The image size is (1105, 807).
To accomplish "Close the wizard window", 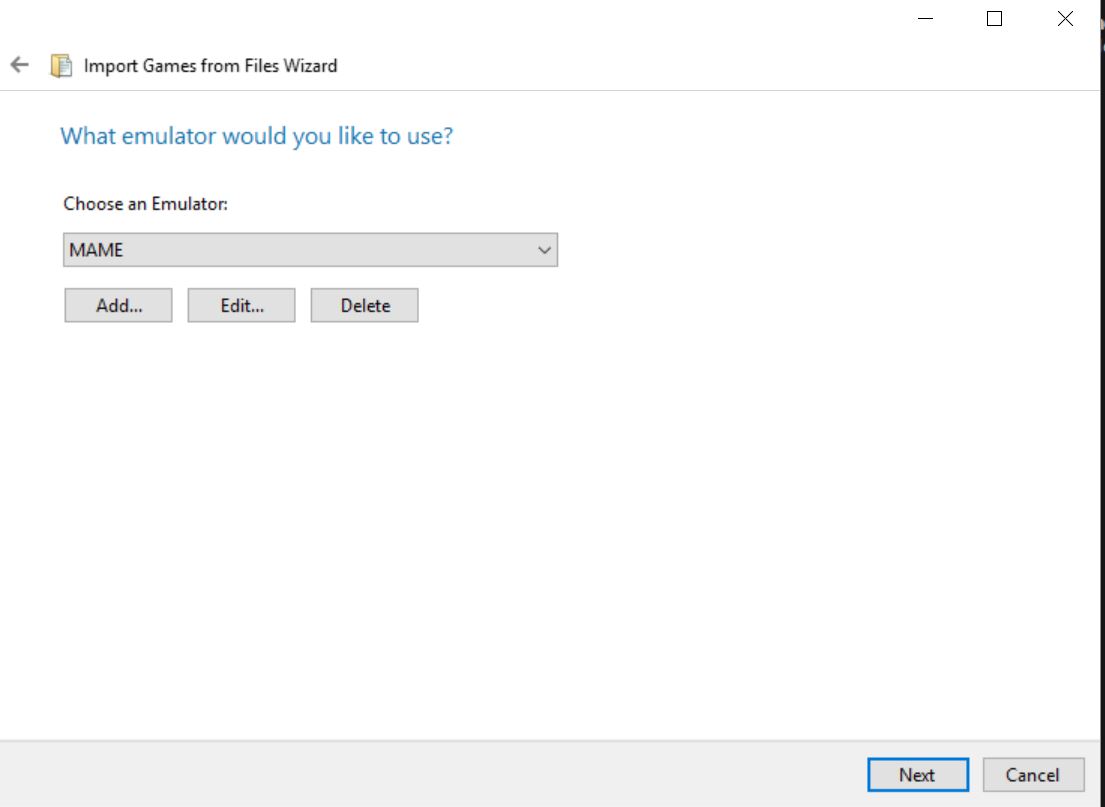I will [1065, 19].
